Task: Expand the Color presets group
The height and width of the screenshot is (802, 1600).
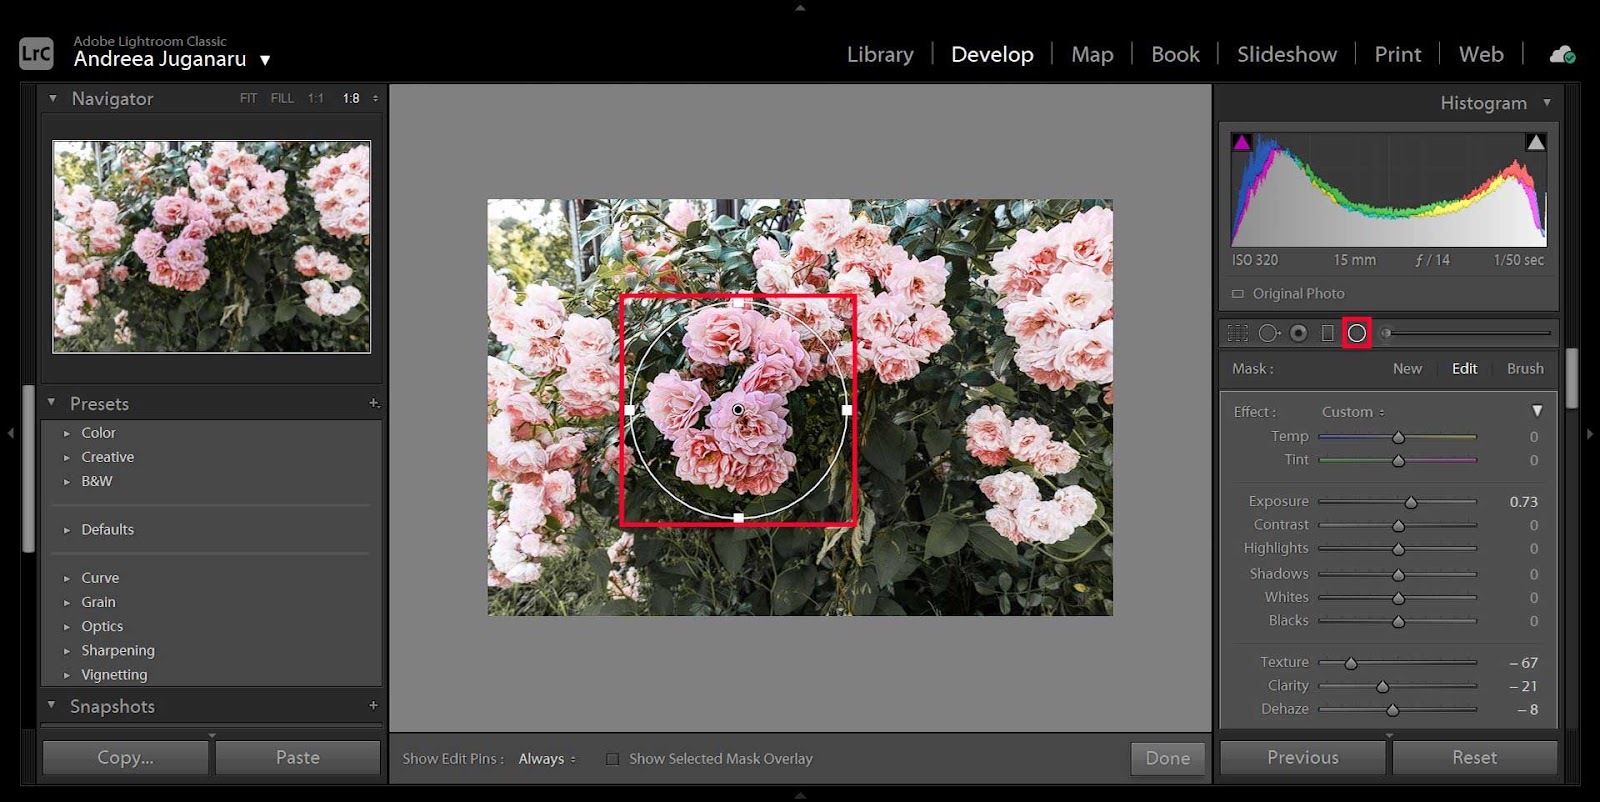Action: 67,433
